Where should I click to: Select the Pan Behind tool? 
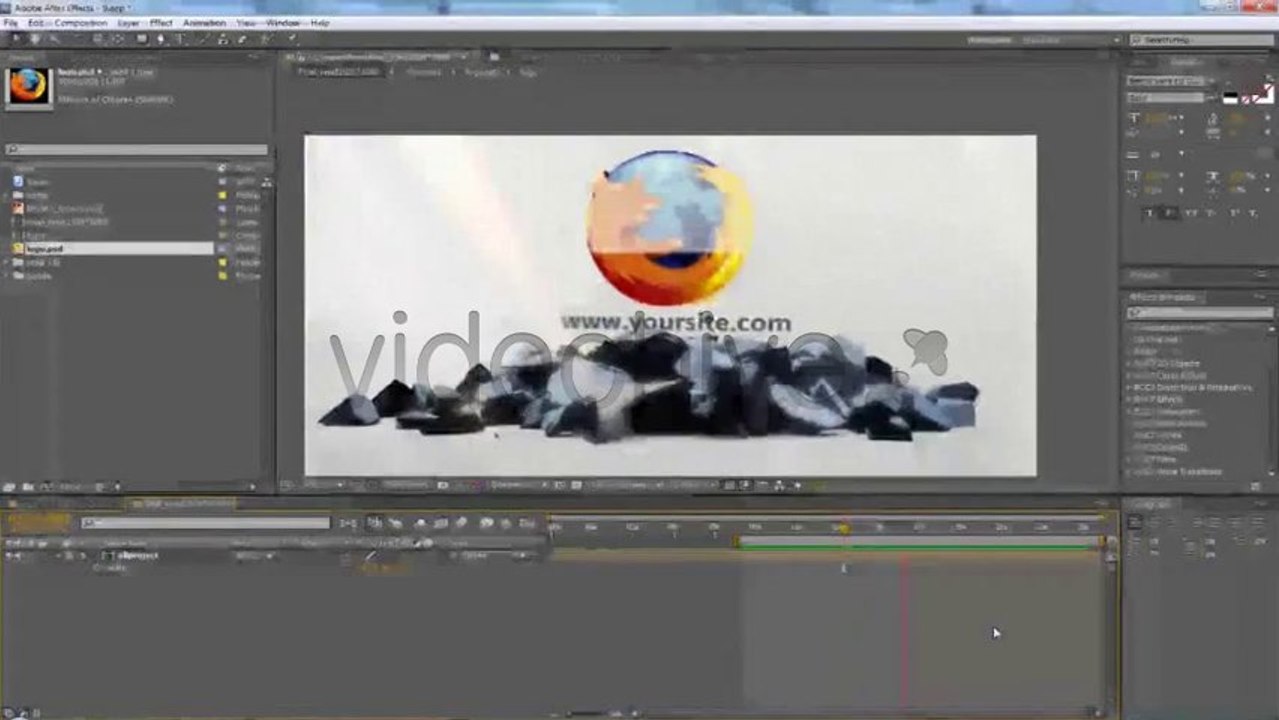pyautogui.click(x=117, y=39)
